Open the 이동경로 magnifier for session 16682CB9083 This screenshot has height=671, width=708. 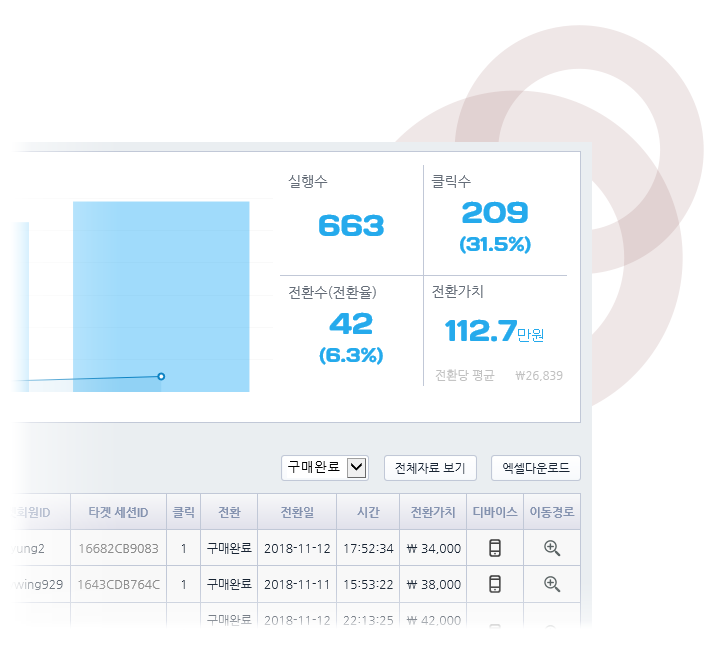click(552, 548)
